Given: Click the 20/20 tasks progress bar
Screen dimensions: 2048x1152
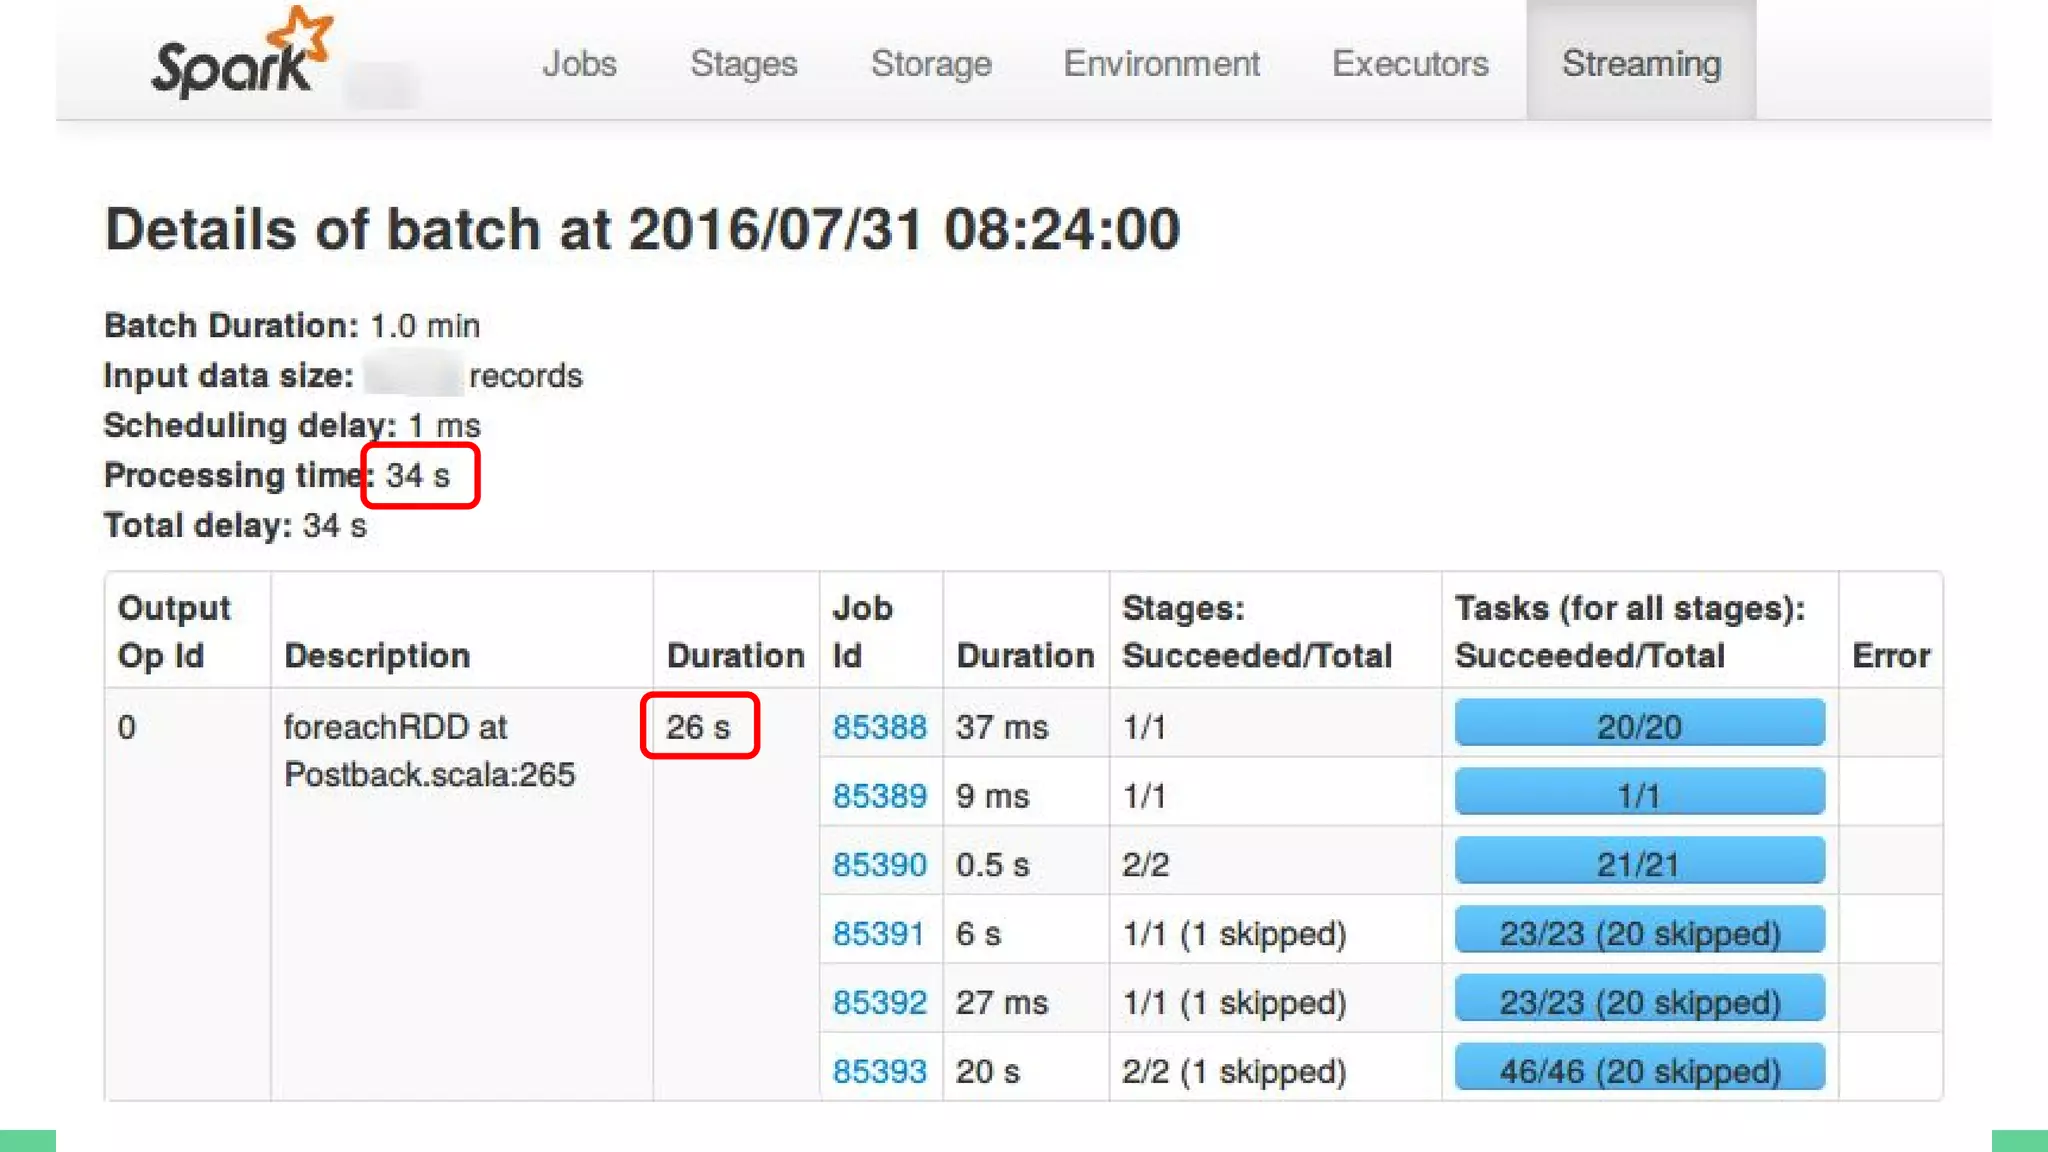Looking at the screenshot, I should tap(1639, 724).
